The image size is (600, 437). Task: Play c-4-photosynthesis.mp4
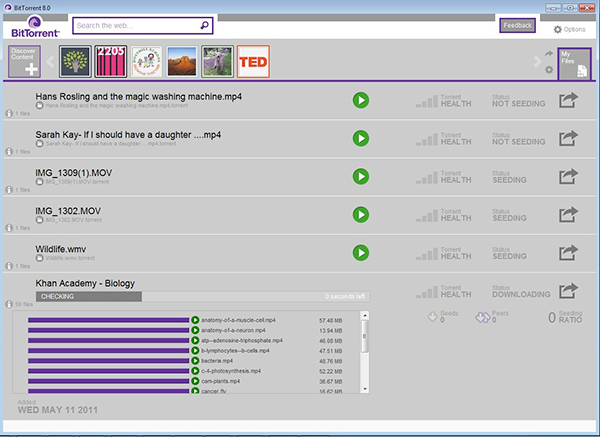click(x=195, y=371)
